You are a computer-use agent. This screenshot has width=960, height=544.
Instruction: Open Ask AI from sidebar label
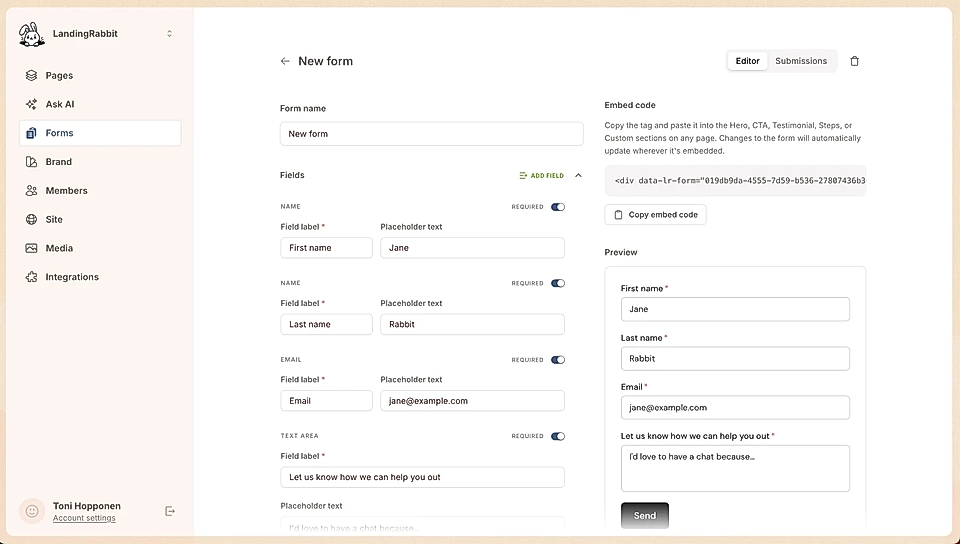[60, 104]
